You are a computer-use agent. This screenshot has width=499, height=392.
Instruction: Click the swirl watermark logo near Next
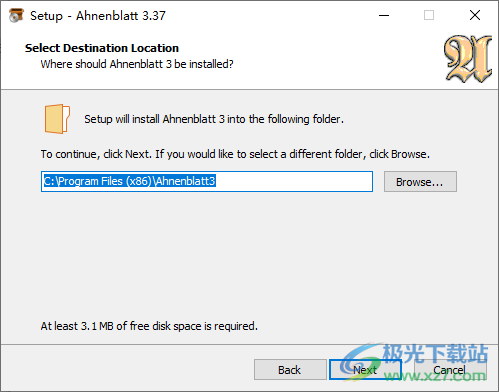pyautogui.click(x=362, y=362)
